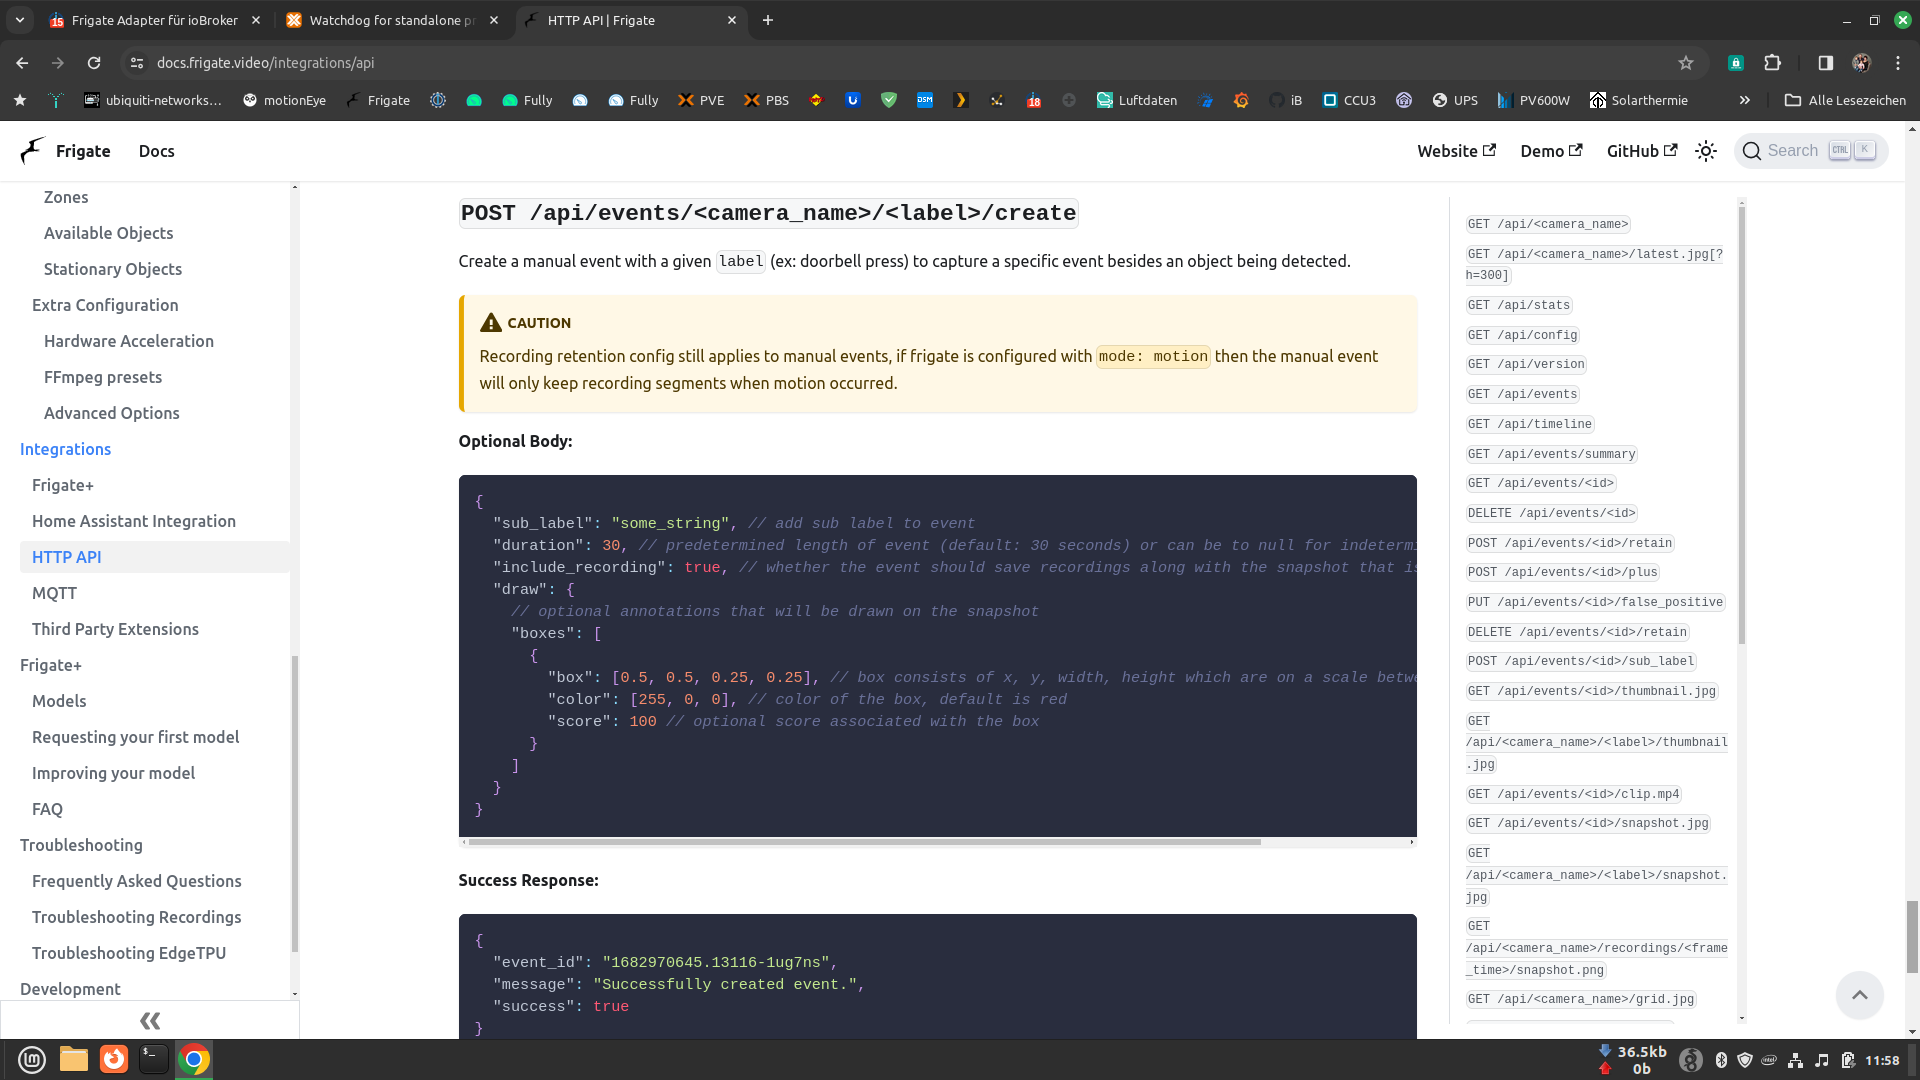Open the UPS bookmark

click(1455, 100)
